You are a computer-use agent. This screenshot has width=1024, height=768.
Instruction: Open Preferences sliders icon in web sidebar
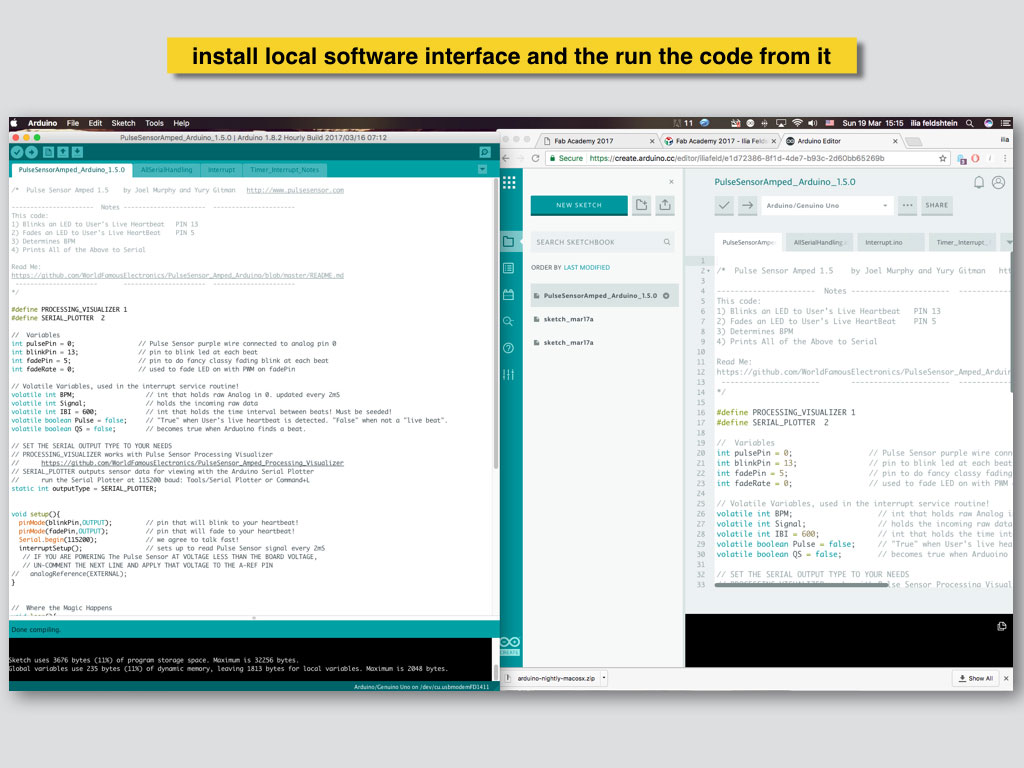click(509, 374)
